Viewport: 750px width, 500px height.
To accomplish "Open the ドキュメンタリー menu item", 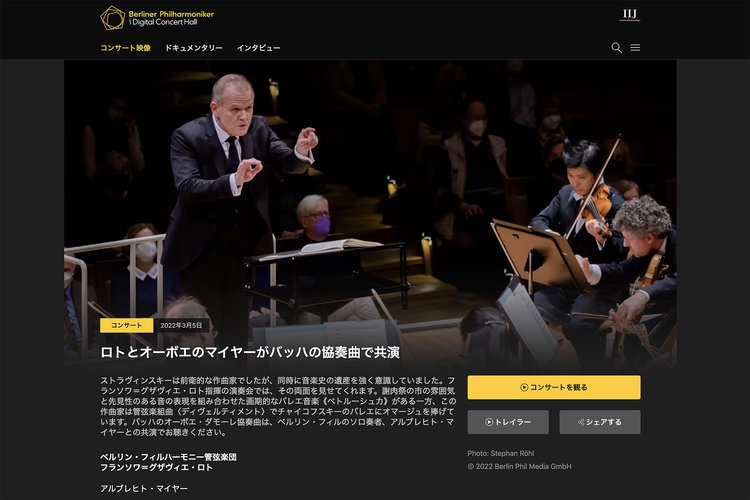I will 194,48.
